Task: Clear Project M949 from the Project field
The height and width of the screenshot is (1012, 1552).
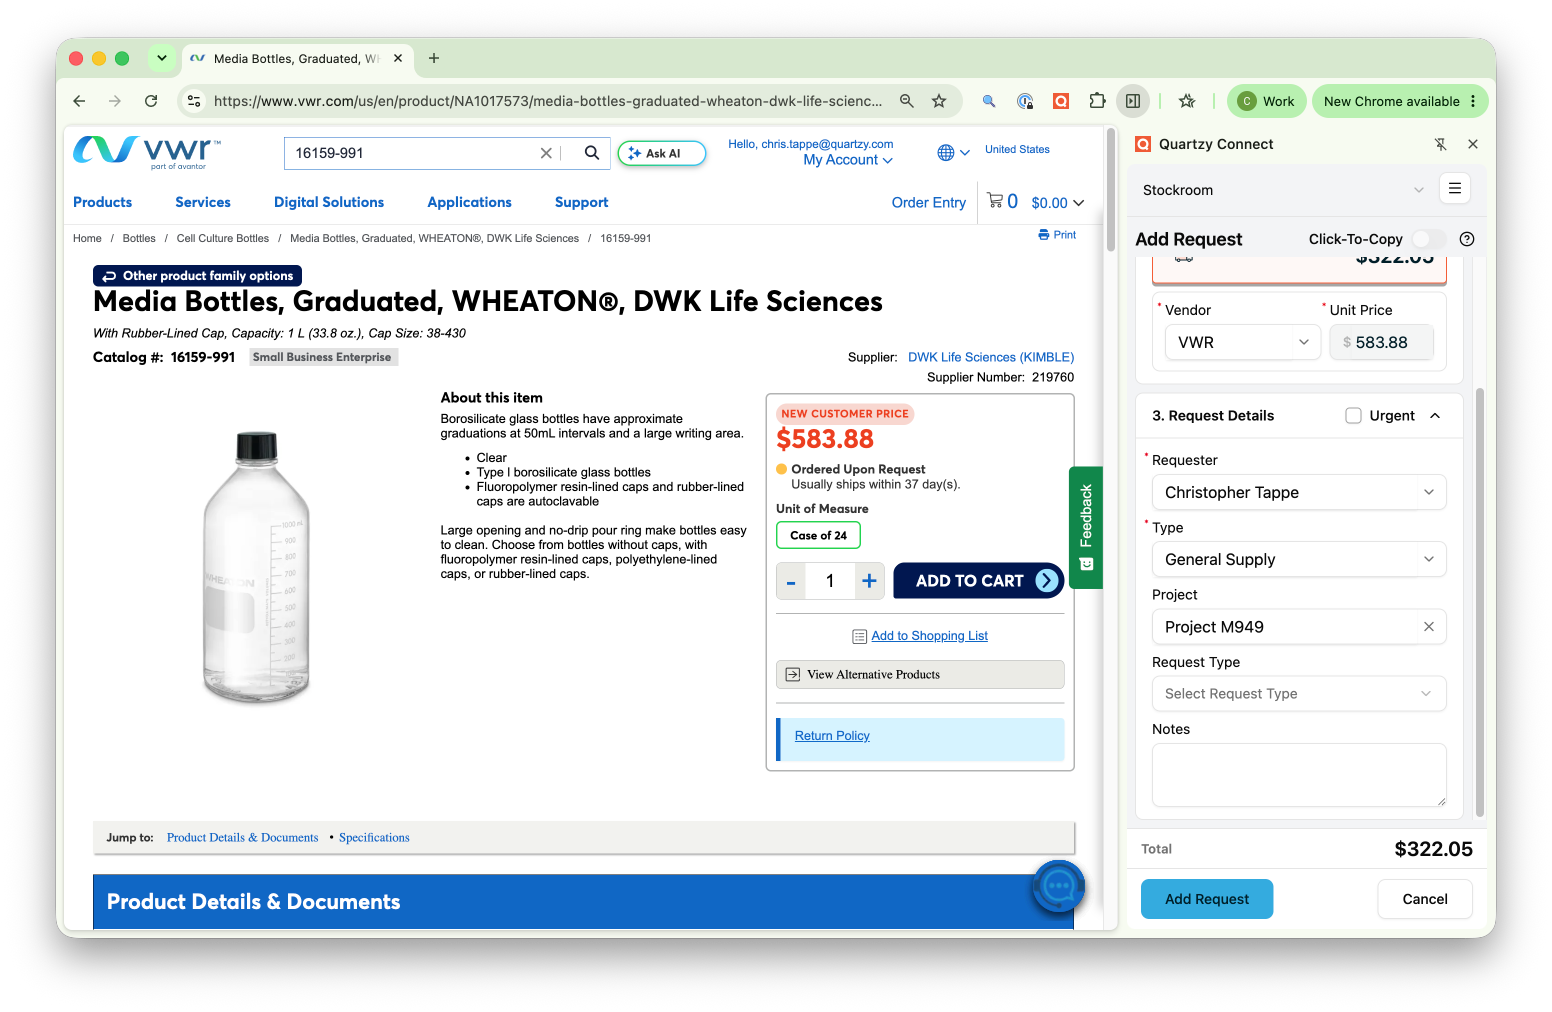Action: click(x=1429, y=627)
